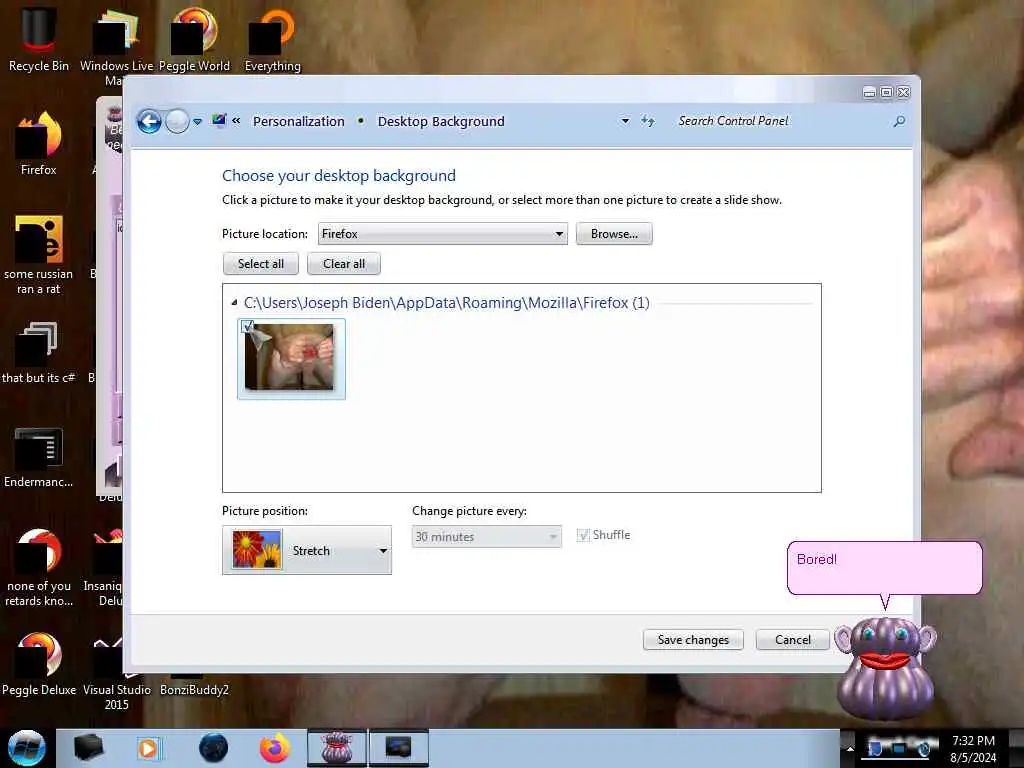Open the Picture position Stretch dropdown
This screenshot has width=1024, height=768.
click(x=307, y=550)
